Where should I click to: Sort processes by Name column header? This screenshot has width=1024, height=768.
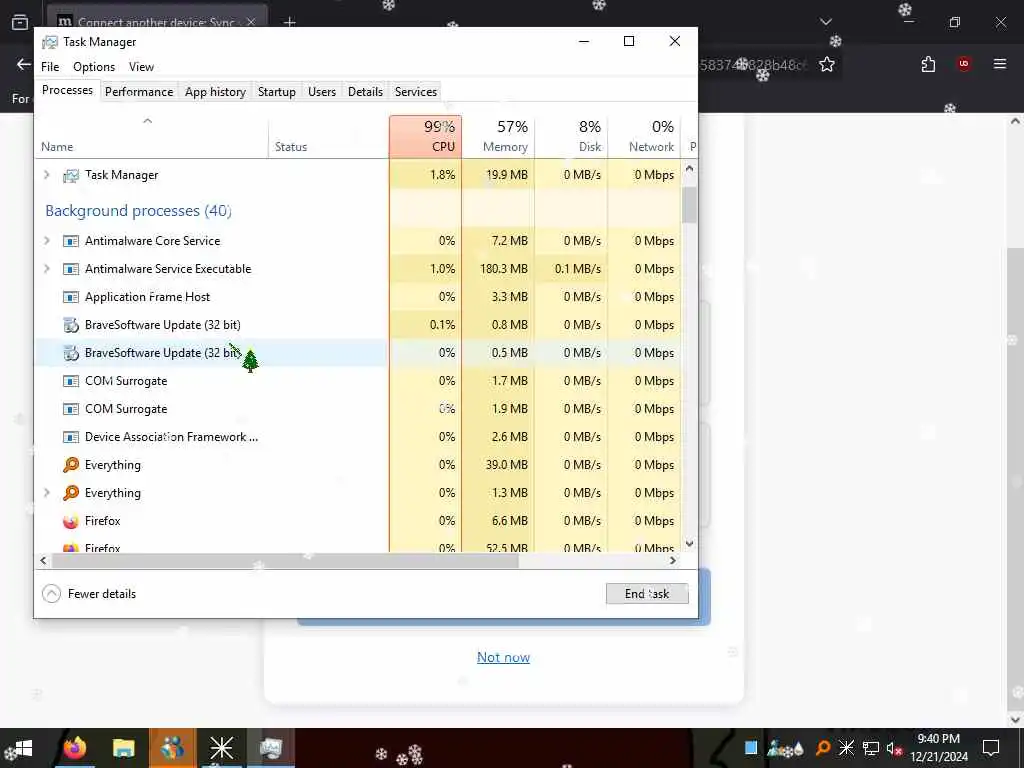click(152, 136)
